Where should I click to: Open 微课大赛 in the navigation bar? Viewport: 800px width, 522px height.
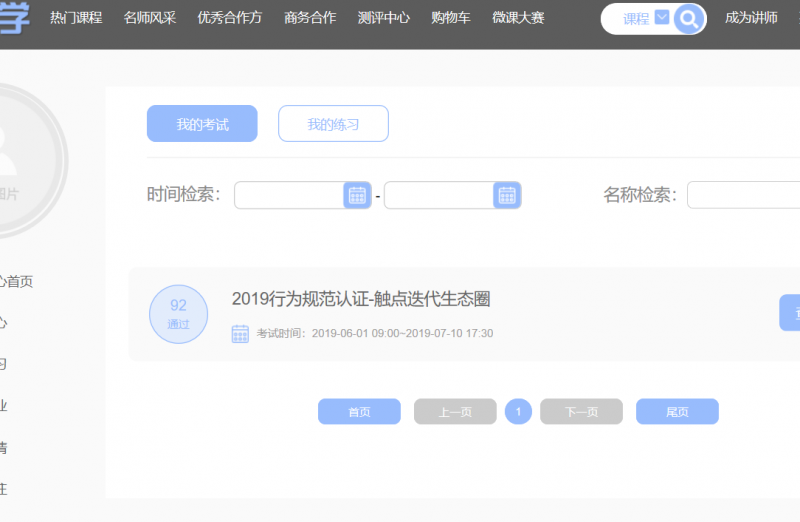coord(518,18)
